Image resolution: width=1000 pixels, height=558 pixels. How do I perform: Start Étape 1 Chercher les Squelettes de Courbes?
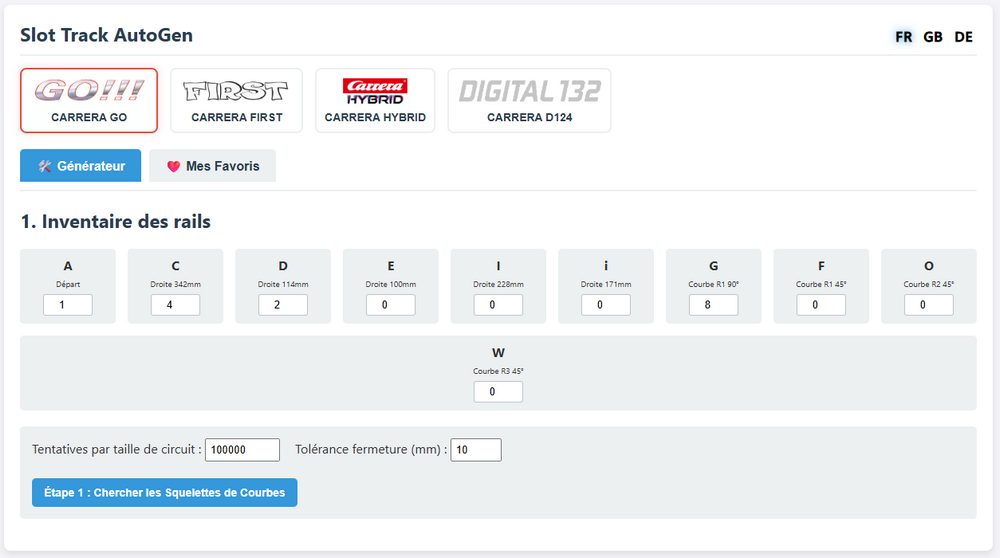[165, 492]
